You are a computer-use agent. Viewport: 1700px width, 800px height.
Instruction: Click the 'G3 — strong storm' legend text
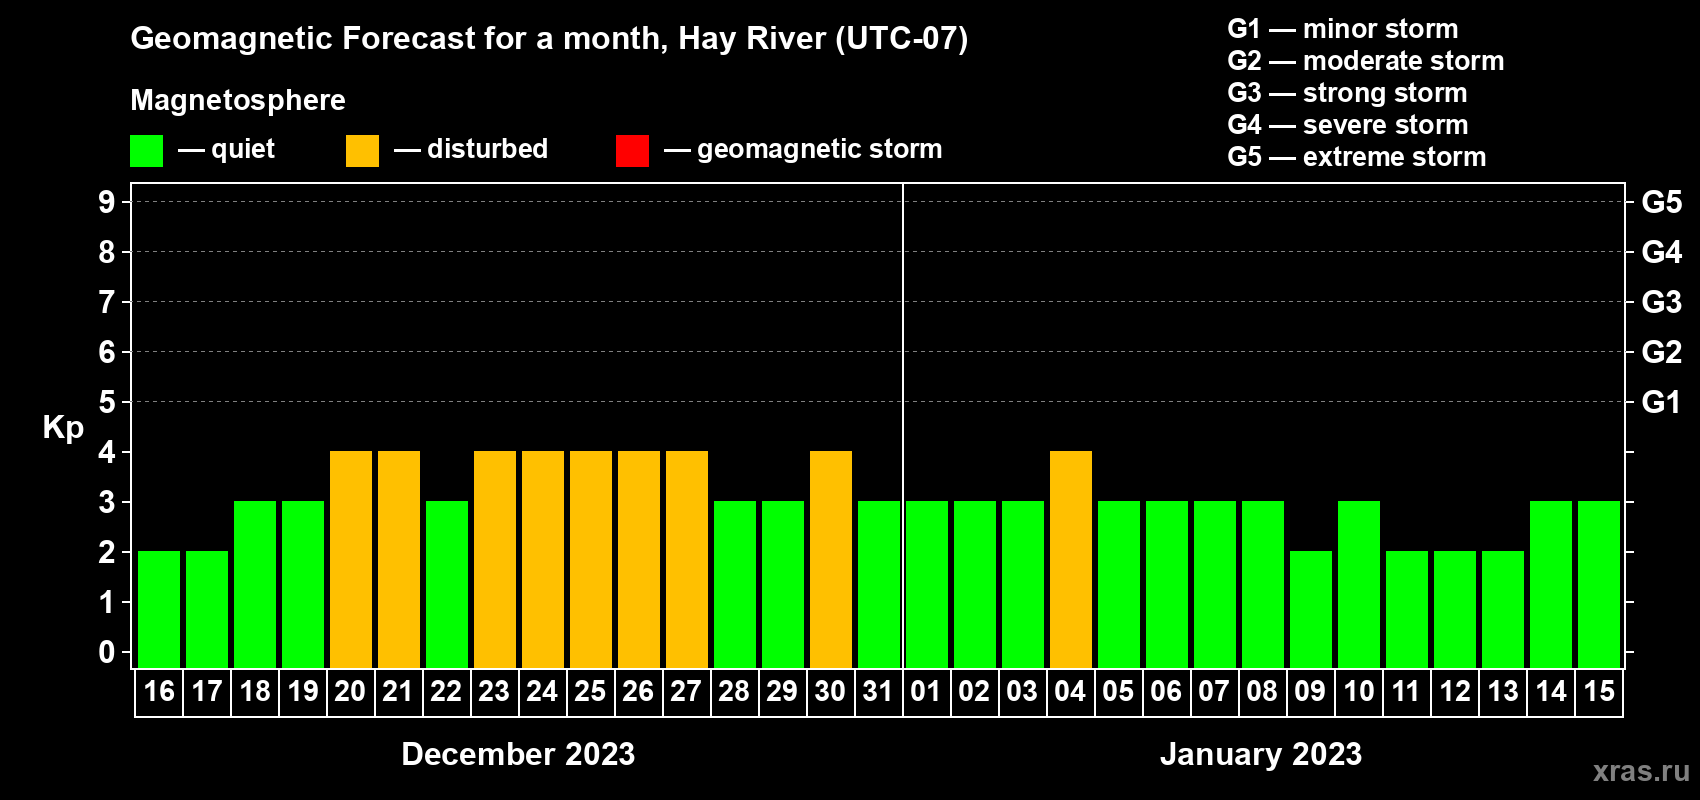(x=1348, y=93)
